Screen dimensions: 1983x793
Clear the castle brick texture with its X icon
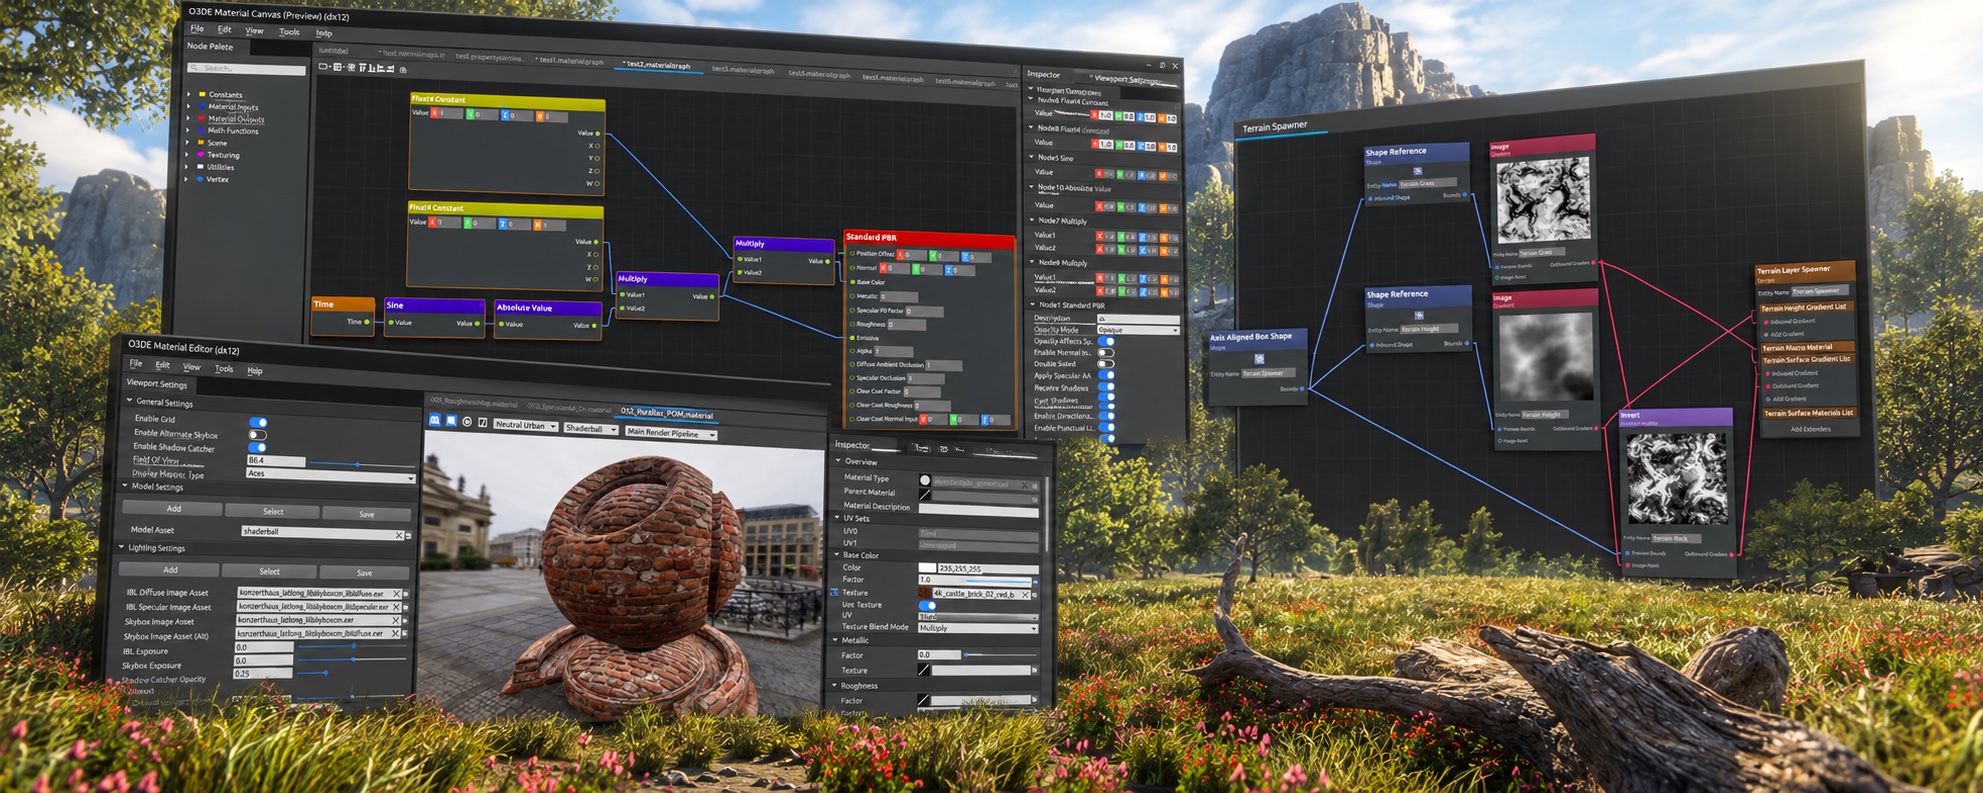[x=1025, y=595]
